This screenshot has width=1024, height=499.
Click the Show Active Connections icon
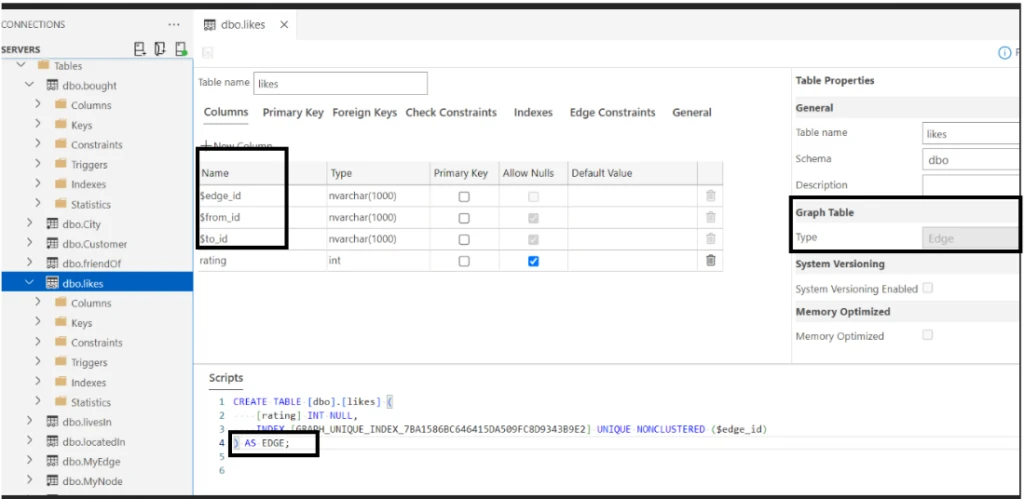click(x=180, y=49)
